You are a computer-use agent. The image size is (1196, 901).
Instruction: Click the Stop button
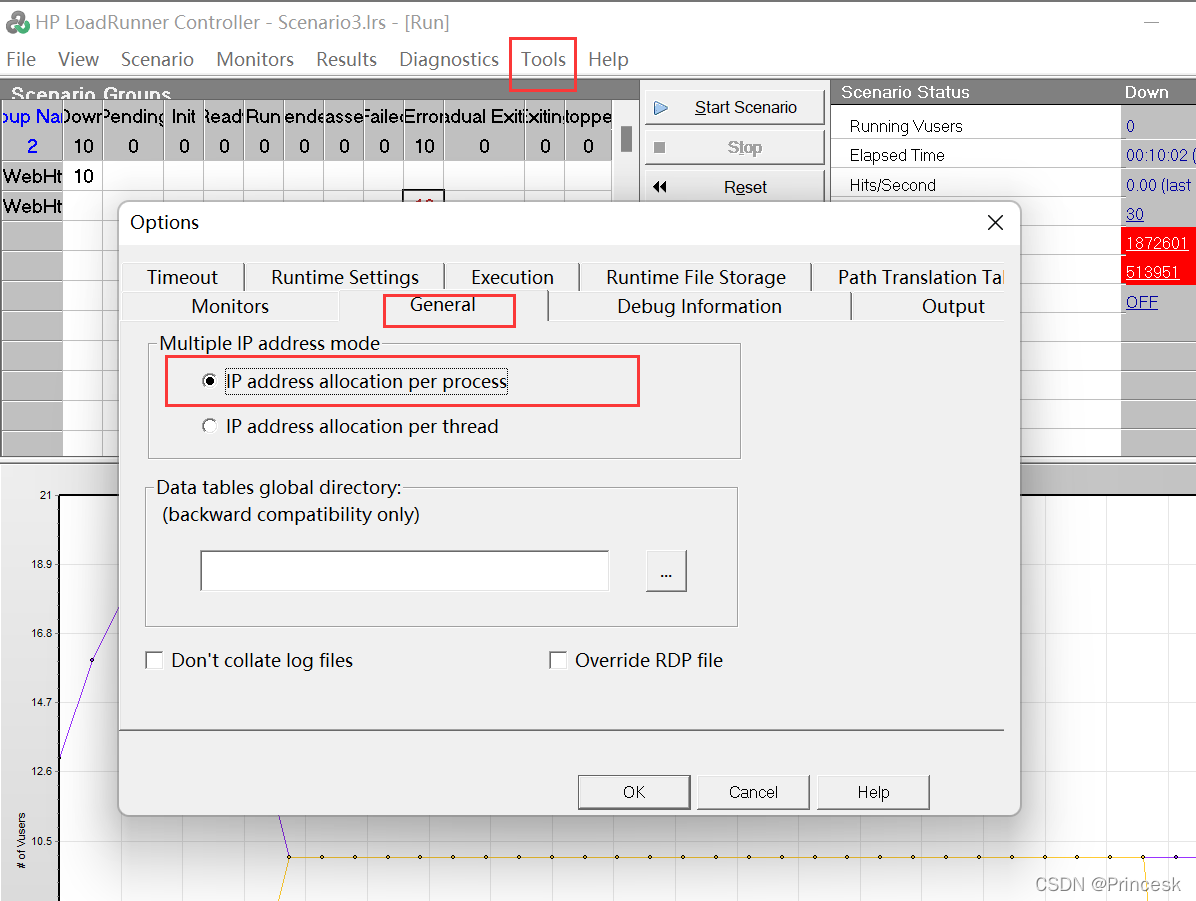(735, 147)
